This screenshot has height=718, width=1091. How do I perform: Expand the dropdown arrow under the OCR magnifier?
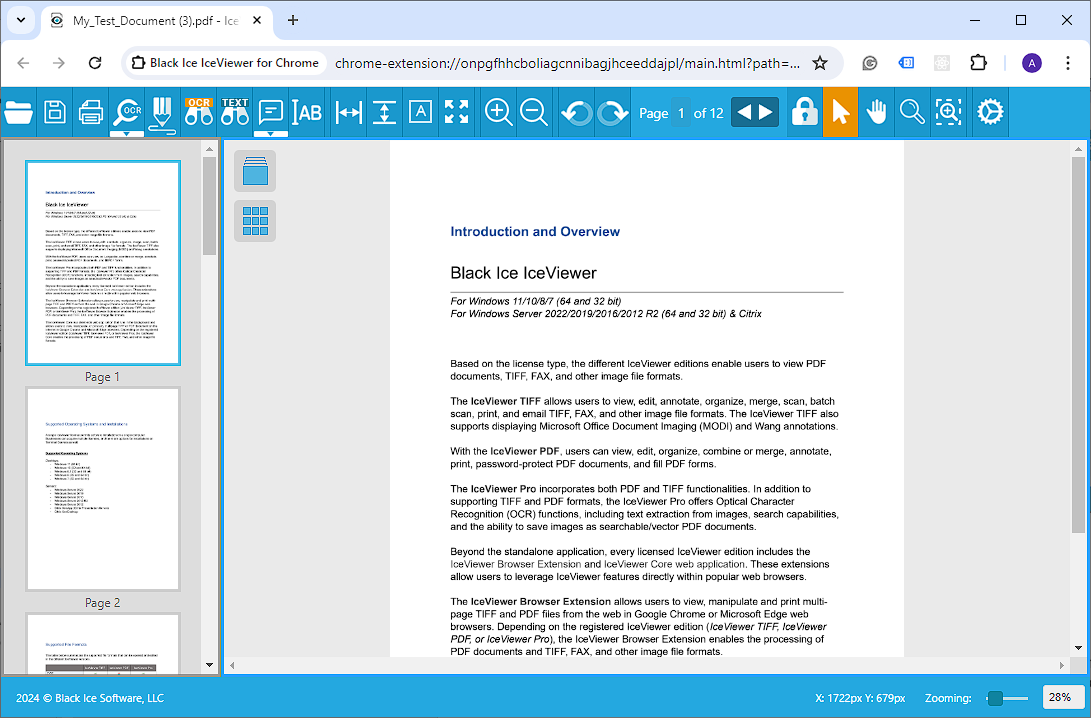(x=127, y=133)
